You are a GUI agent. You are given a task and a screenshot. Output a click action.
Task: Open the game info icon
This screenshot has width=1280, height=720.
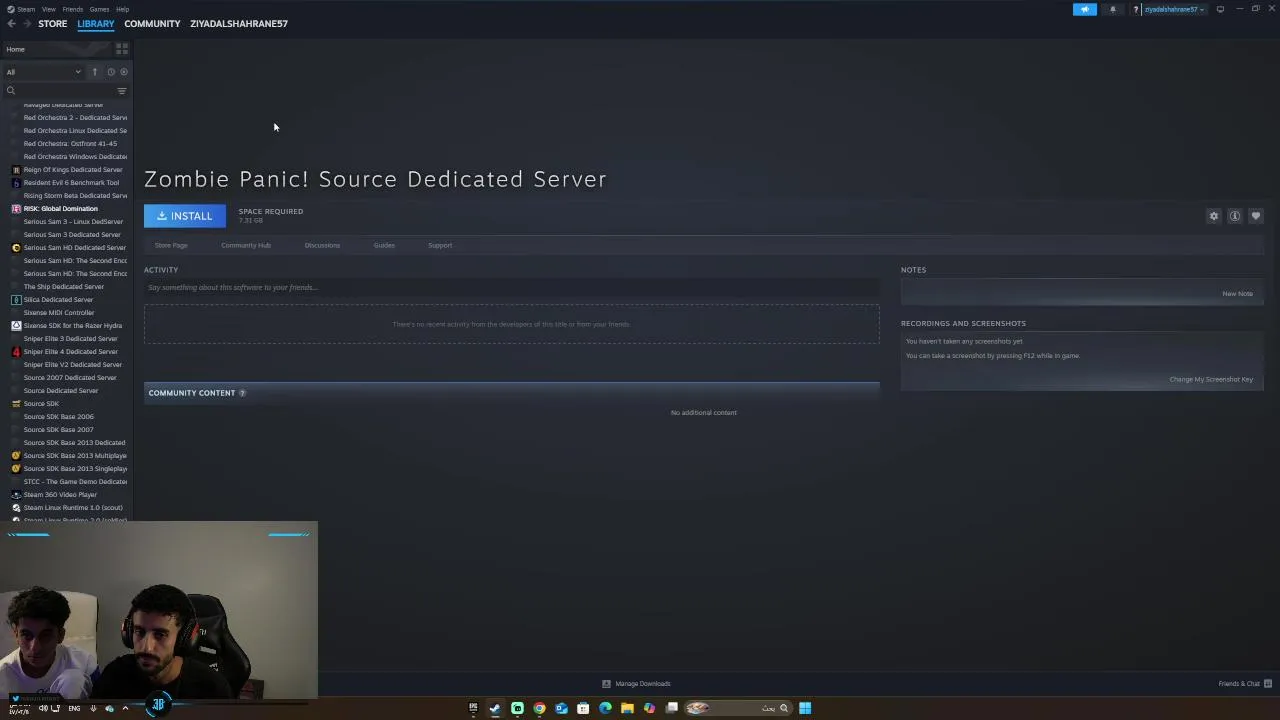click(x=1235, y=216)
